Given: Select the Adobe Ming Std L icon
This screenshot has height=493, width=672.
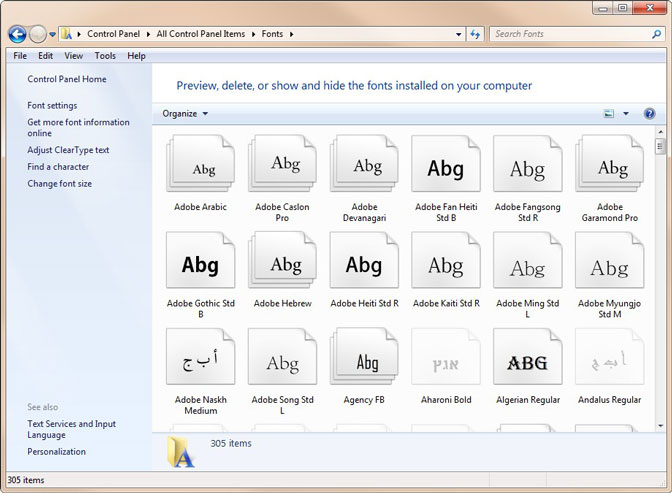Looking at the screenshot, I should 528,260.
